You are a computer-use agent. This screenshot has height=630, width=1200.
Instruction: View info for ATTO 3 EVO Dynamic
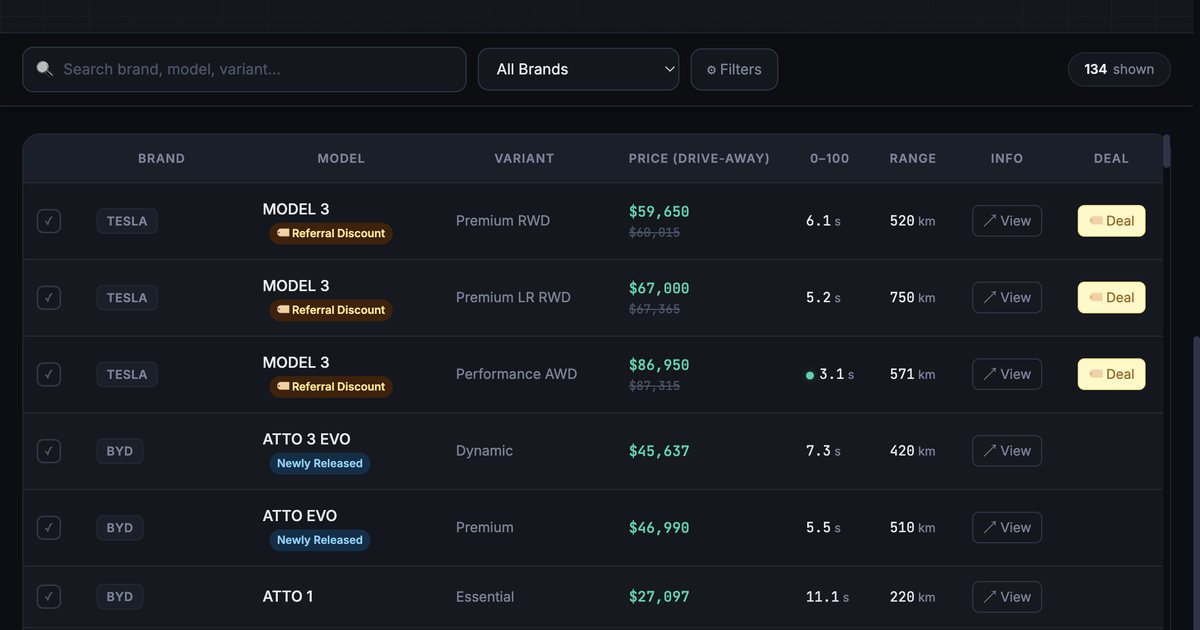pos(1007,451)
